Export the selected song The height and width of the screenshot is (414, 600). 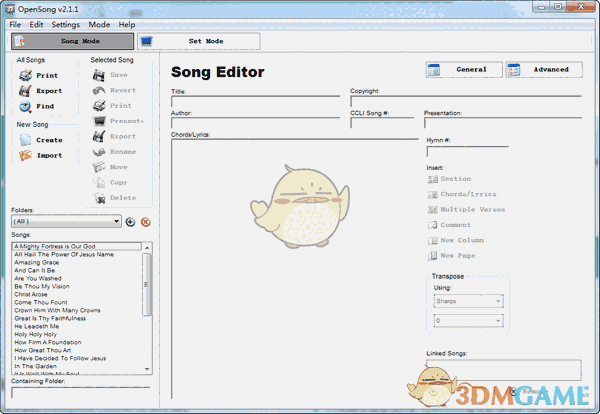coord(114,136)
